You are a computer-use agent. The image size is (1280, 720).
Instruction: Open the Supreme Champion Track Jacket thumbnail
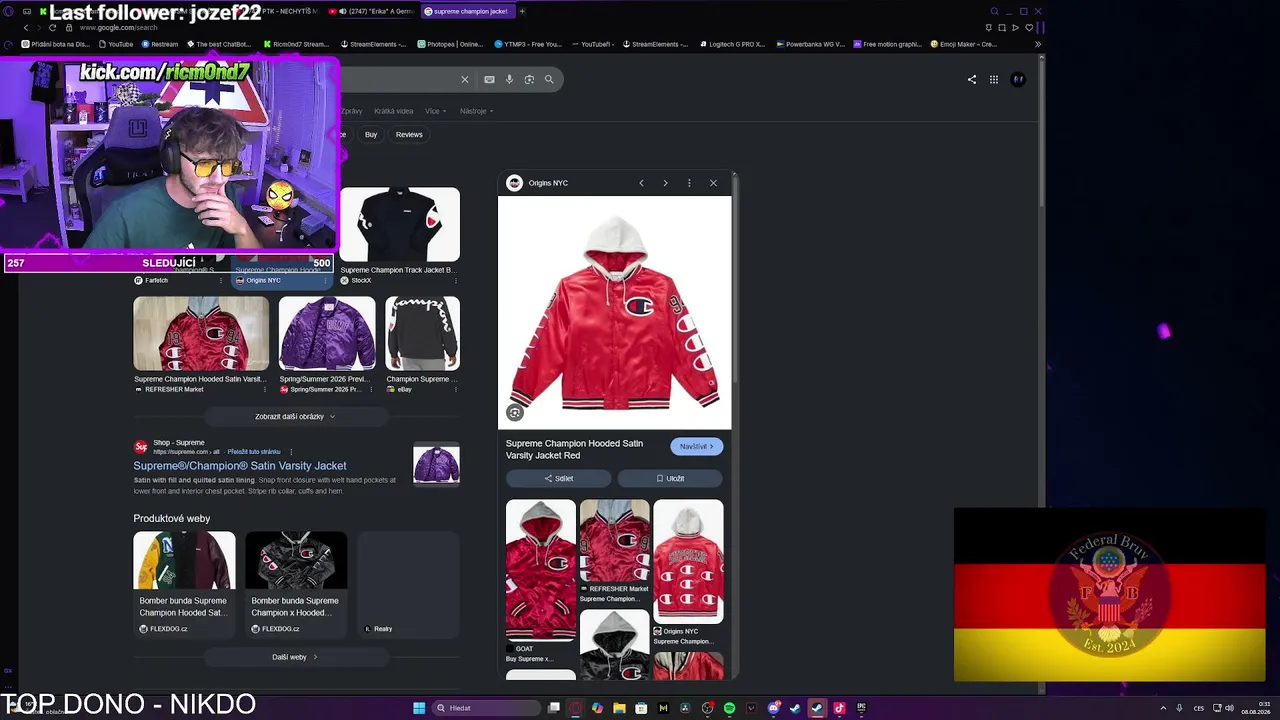400,224
